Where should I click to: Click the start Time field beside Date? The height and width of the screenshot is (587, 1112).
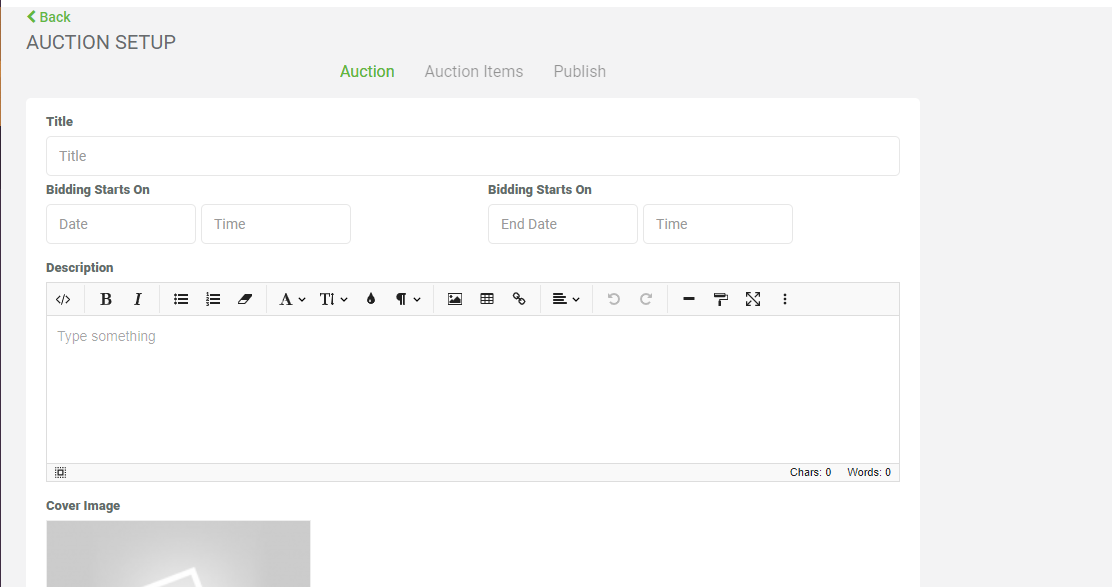(276, 224)
